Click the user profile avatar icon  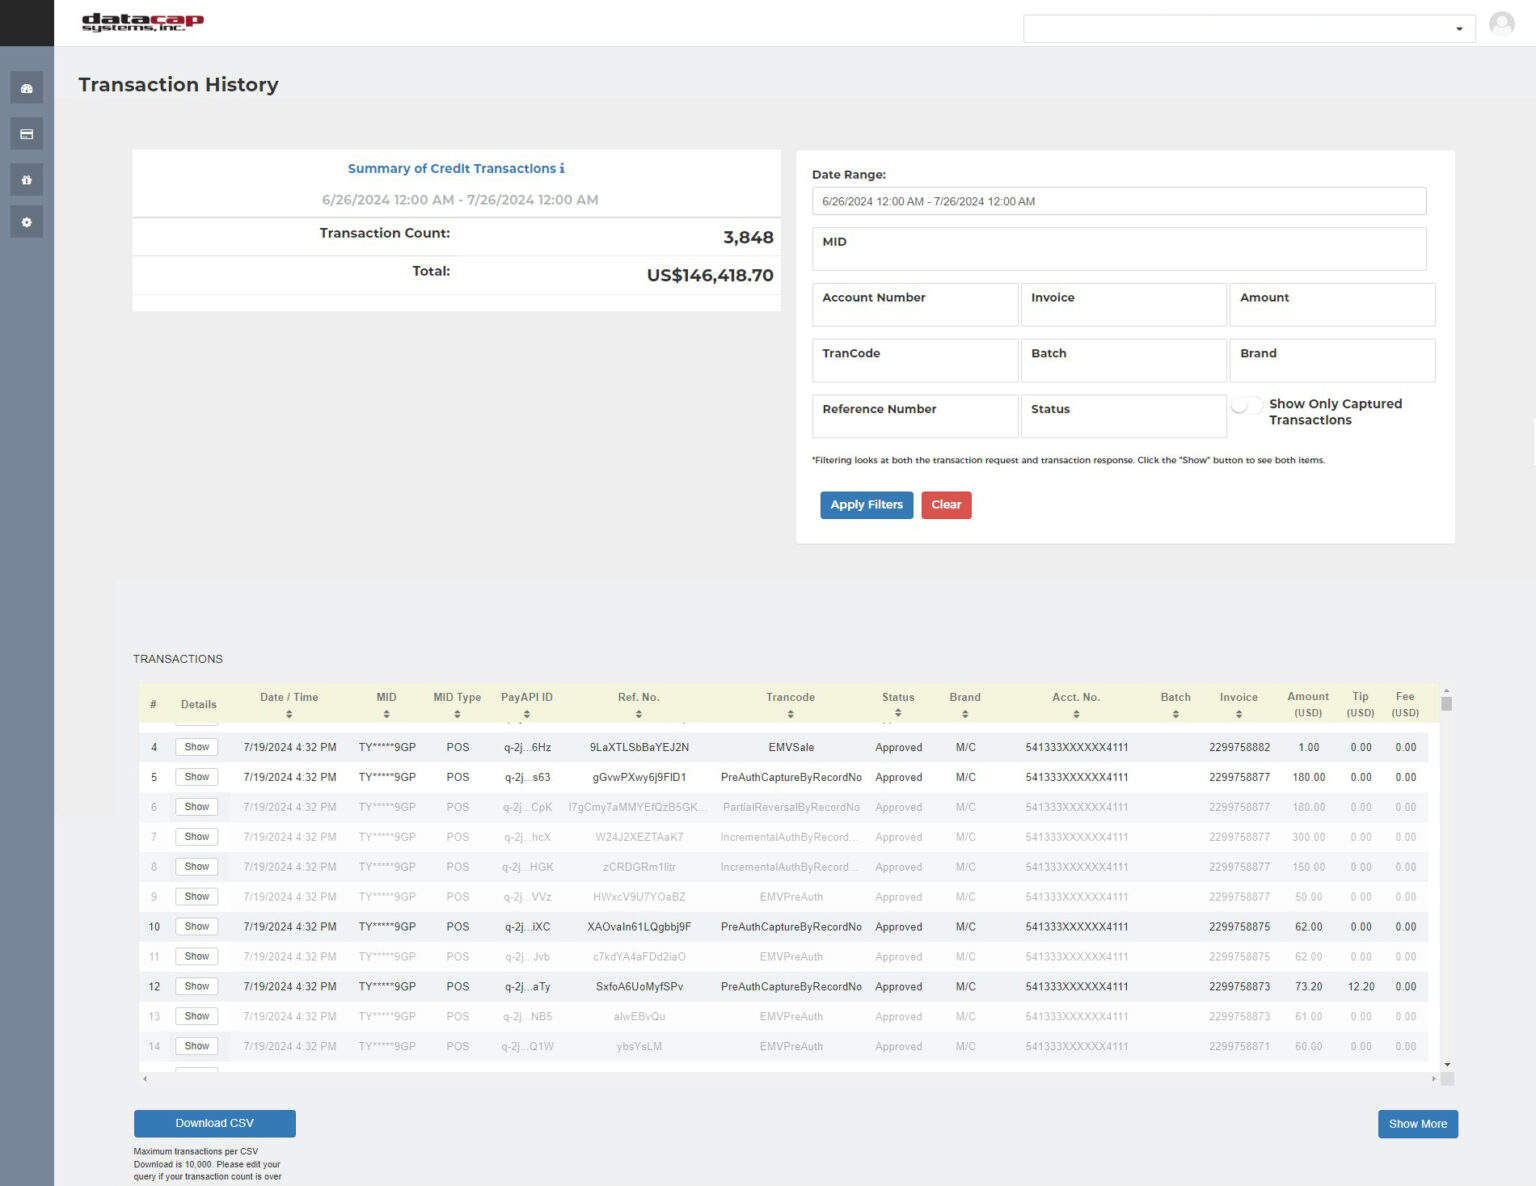(1502, 24)
